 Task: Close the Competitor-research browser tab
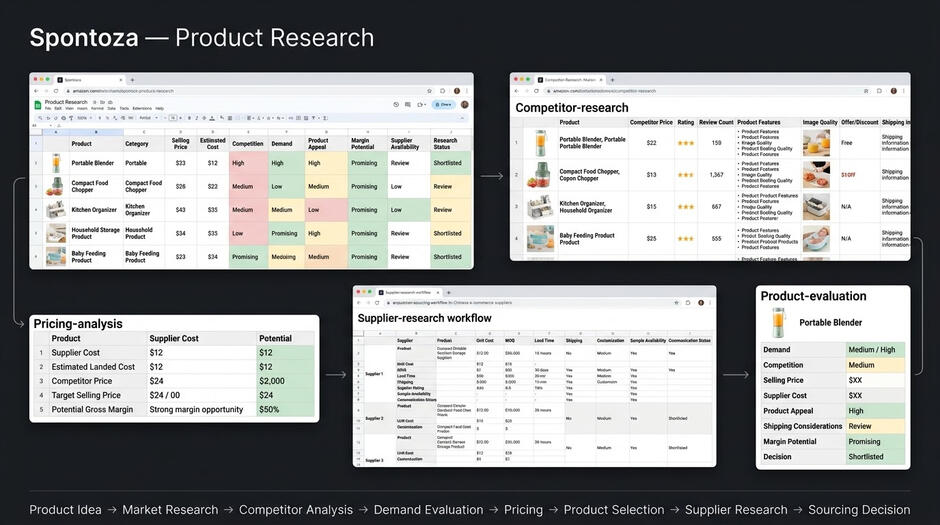[602, 80]
